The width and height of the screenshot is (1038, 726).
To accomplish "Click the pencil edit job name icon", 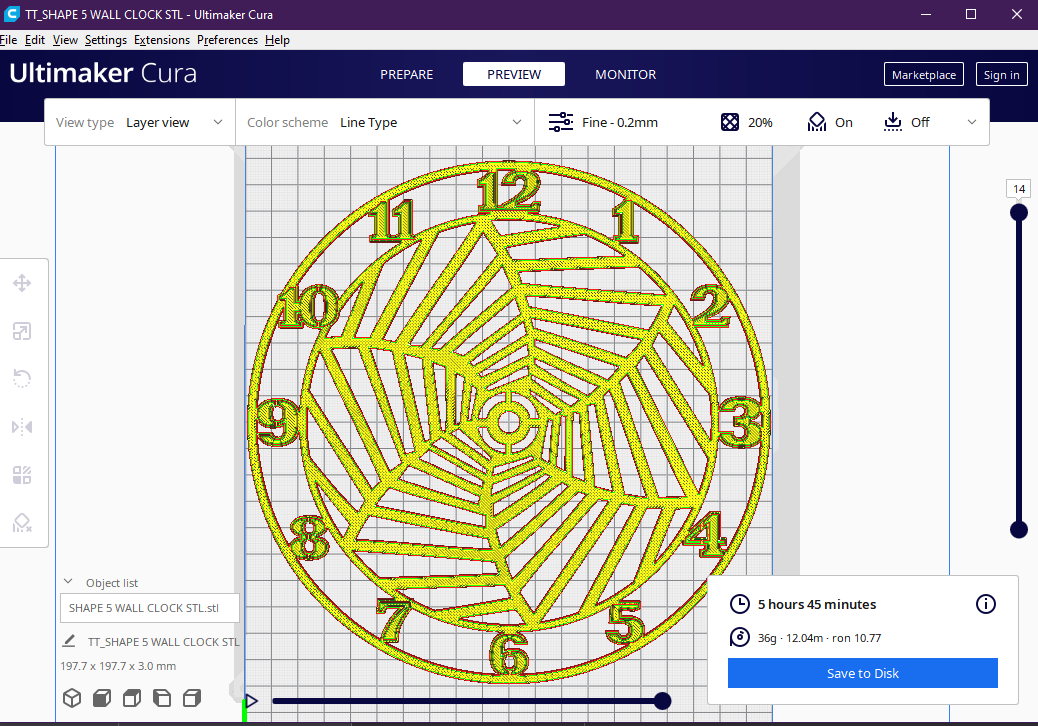I will point(68,641).
